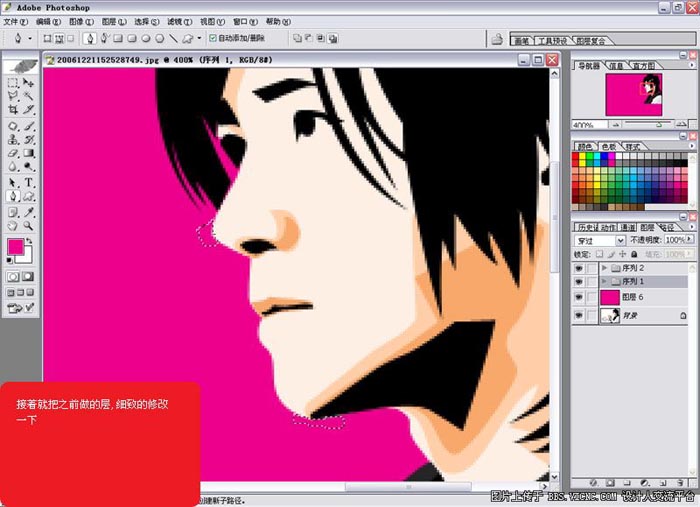
Task: Open the blend mode 穿过 dropdown
Action: [x=620, y=241]
